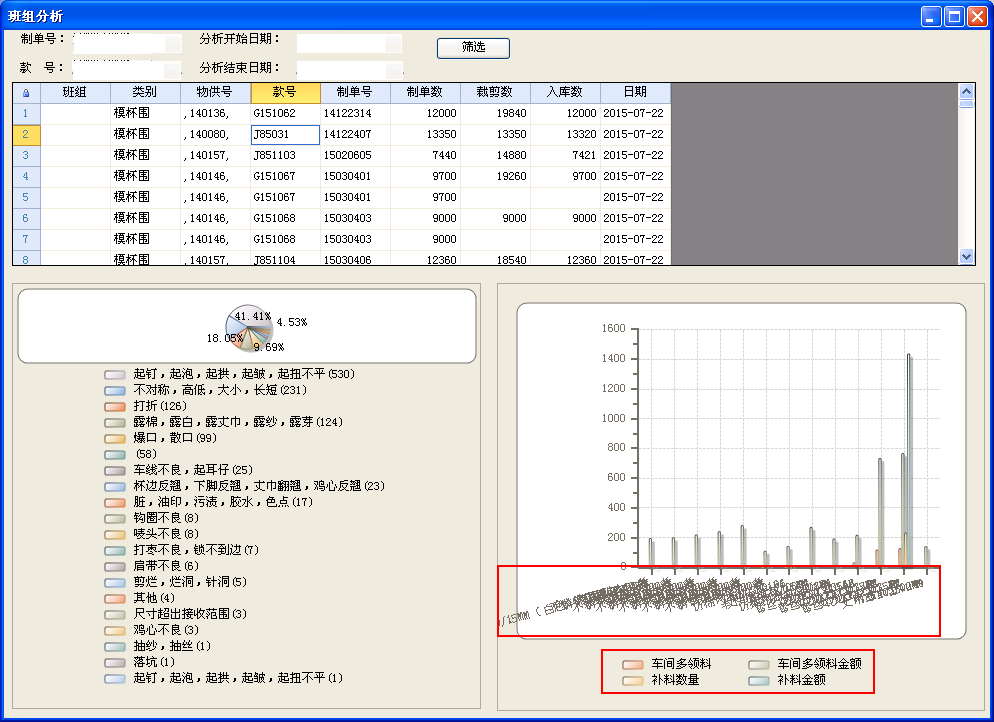This screenshot has height=722, width=994.
Task: Select row 5 by its row header
Action: coord(26,197)
